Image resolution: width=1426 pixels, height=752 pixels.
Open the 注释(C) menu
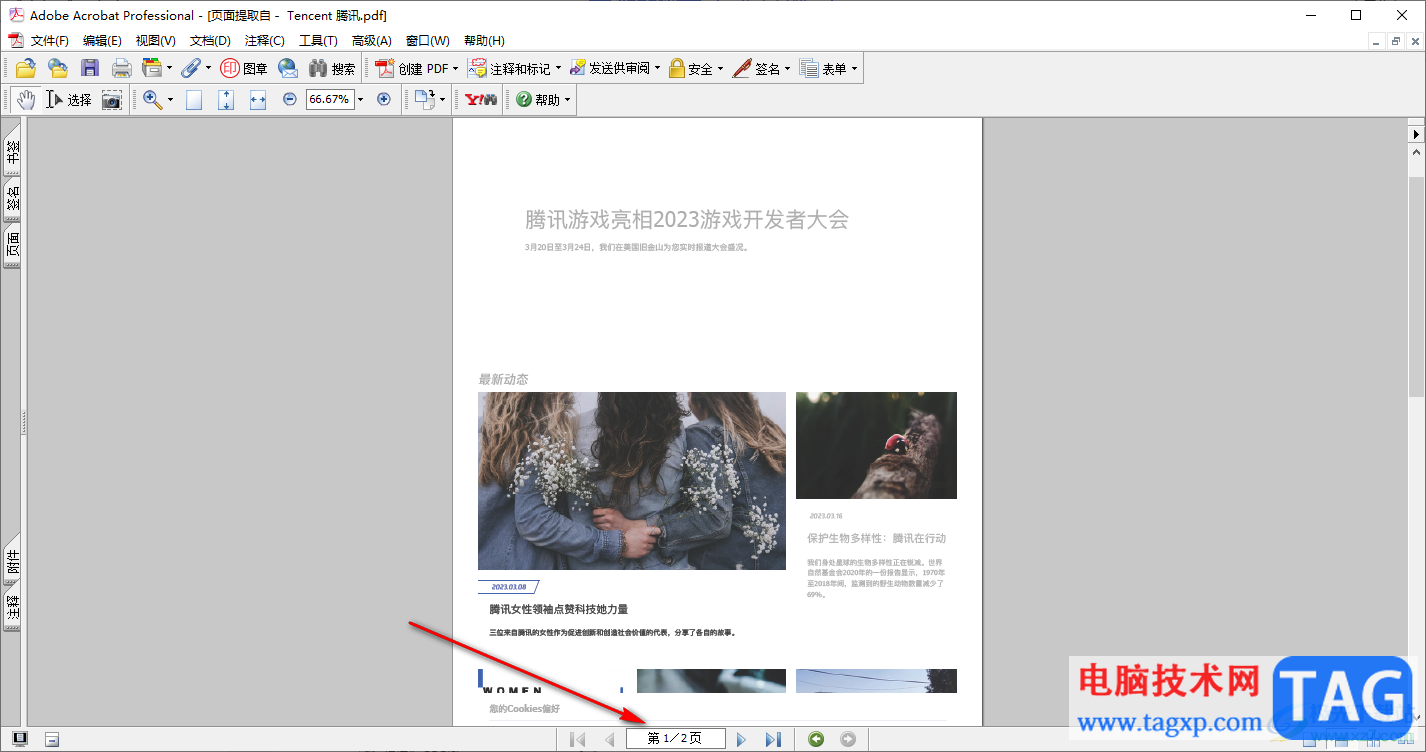[x=265, y=41]
